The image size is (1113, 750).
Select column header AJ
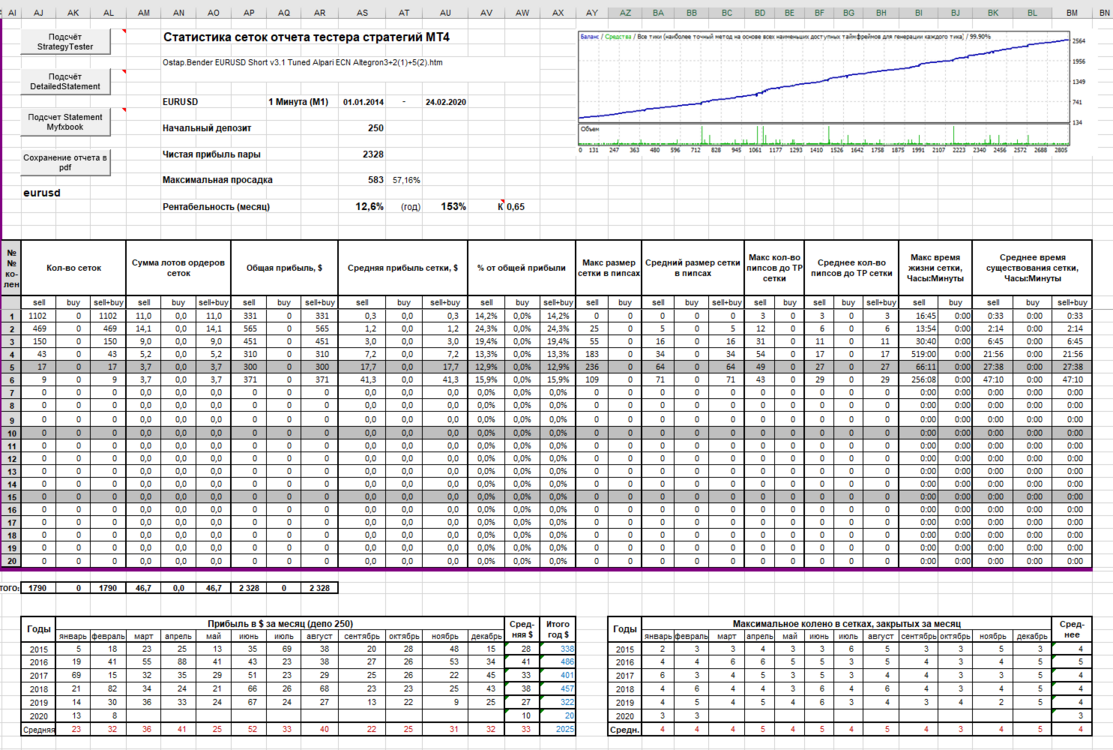39,13
